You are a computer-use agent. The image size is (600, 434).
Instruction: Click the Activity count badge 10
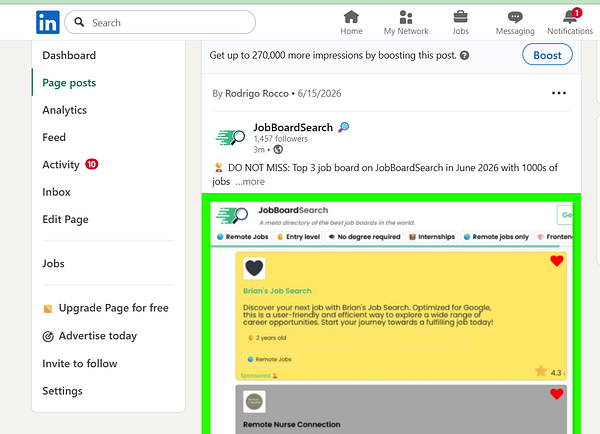(x=91, y=164)
